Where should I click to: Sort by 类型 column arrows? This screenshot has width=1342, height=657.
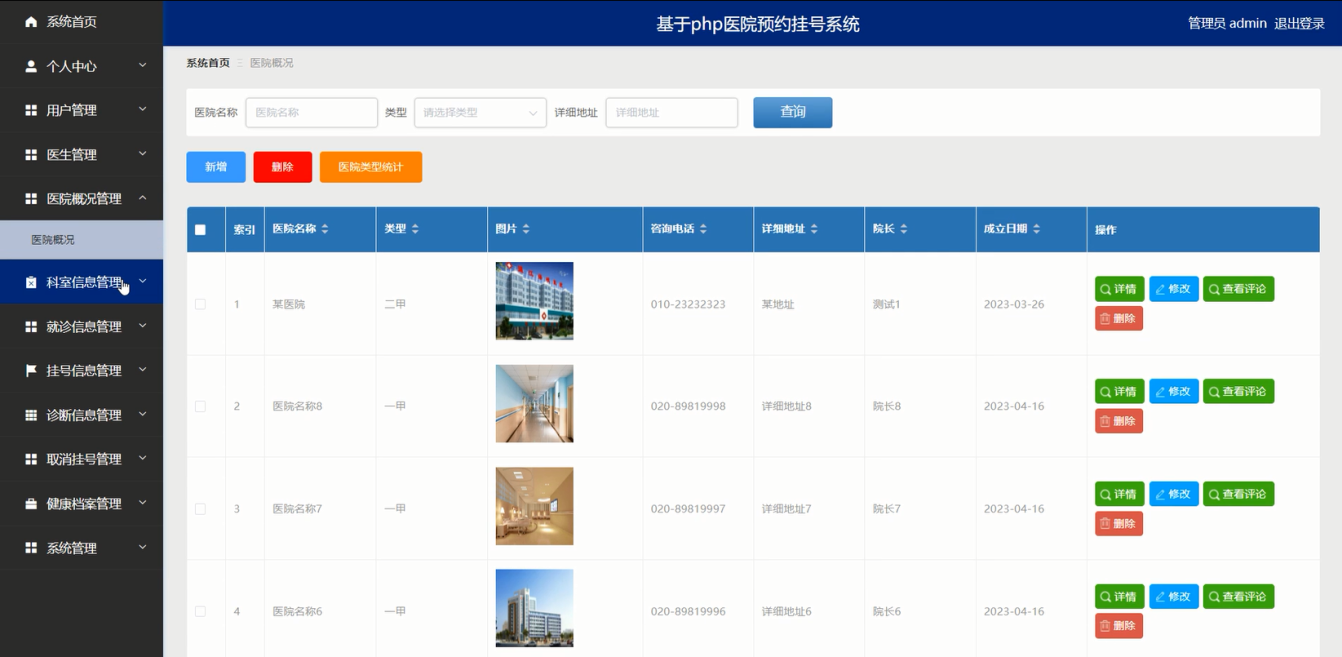pos(415,229)
